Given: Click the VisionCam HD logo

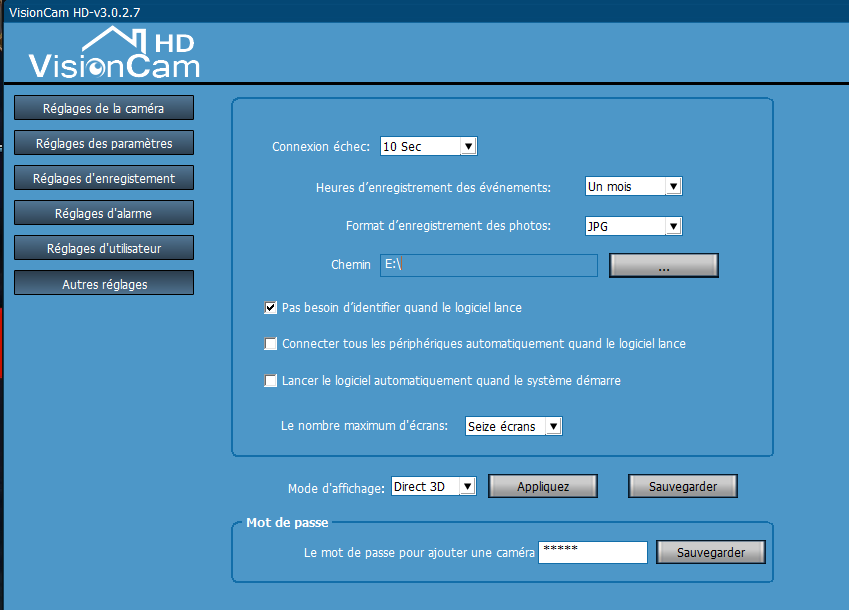Looking at the screenshot, I should click(x=114, y=53).
